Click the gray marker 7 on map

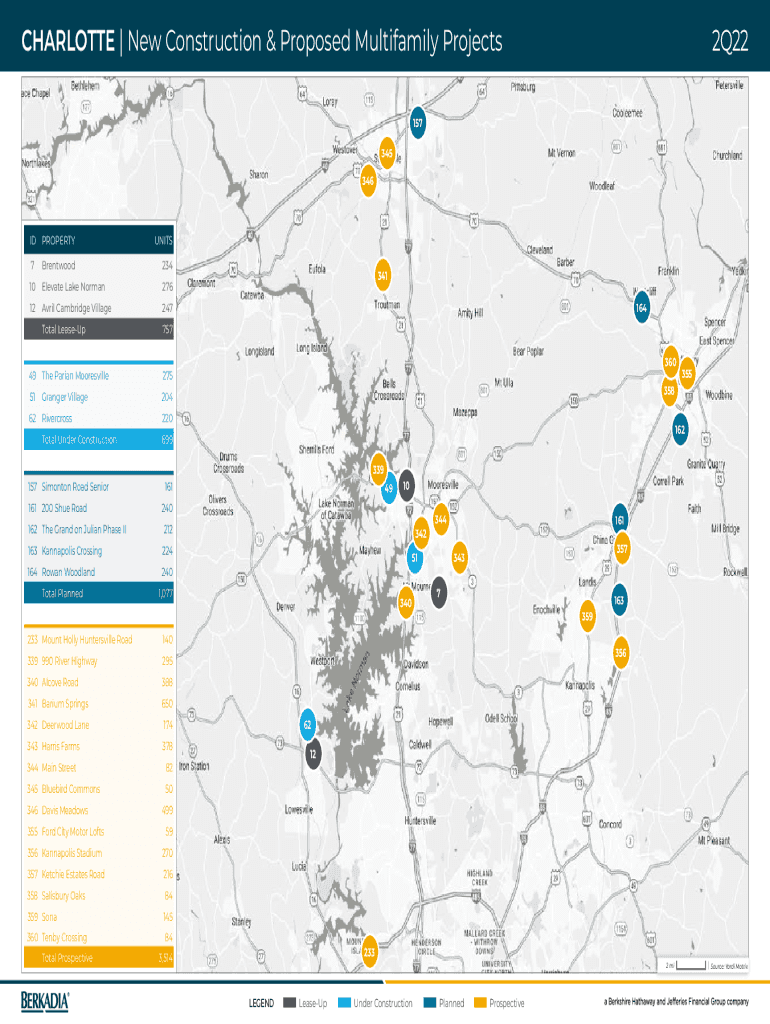coord(438,594)
